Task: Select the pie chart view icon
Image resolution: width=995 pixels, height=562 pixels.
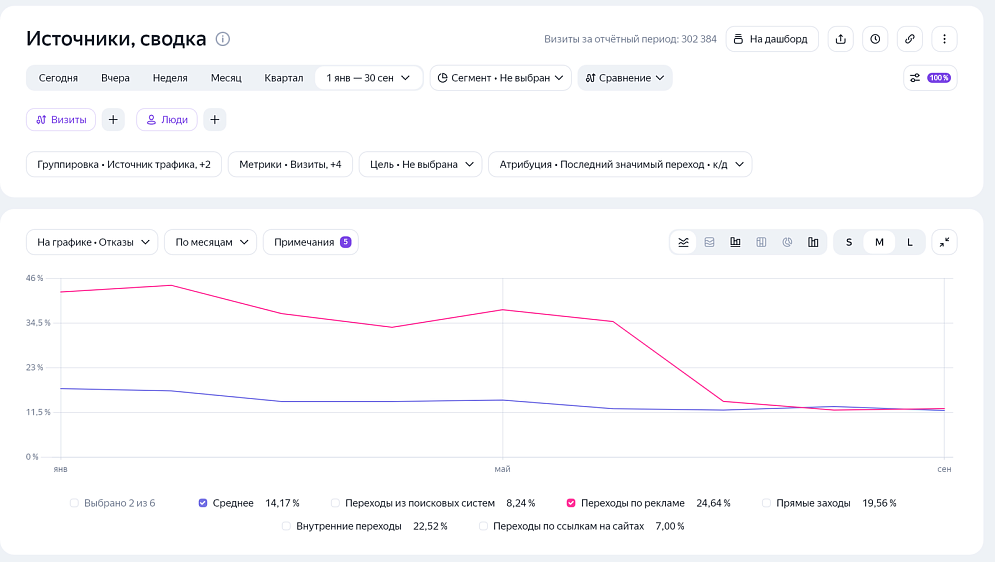Action: coord(787,242)
